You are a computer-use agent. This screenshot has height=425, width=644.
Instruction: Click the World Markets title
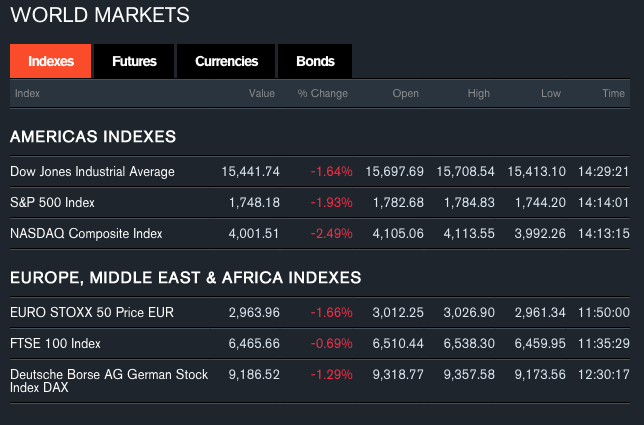(100, 15)
